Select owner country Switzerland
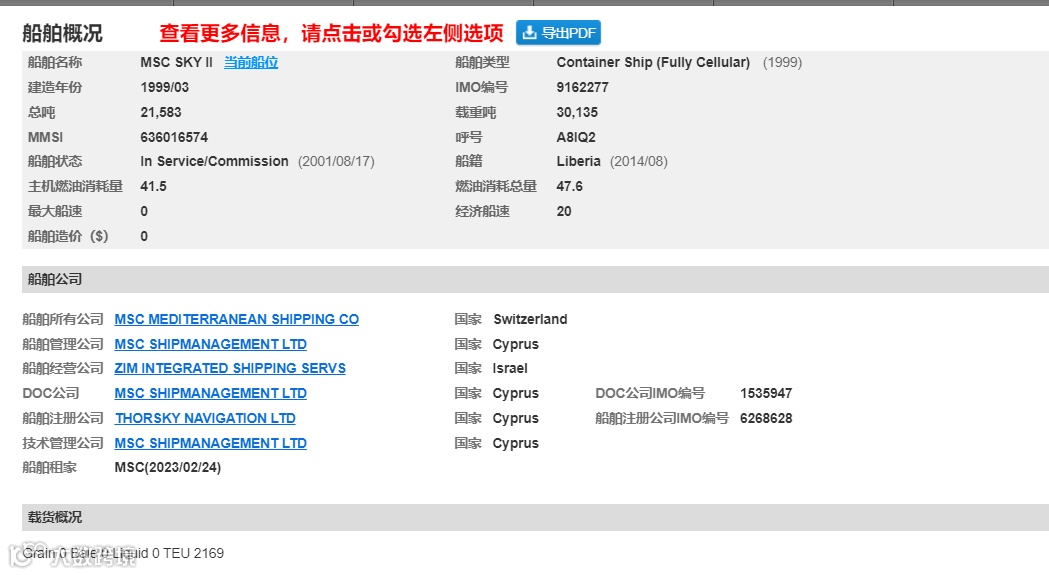1049x575 pixels. click(x=531, y=319)
